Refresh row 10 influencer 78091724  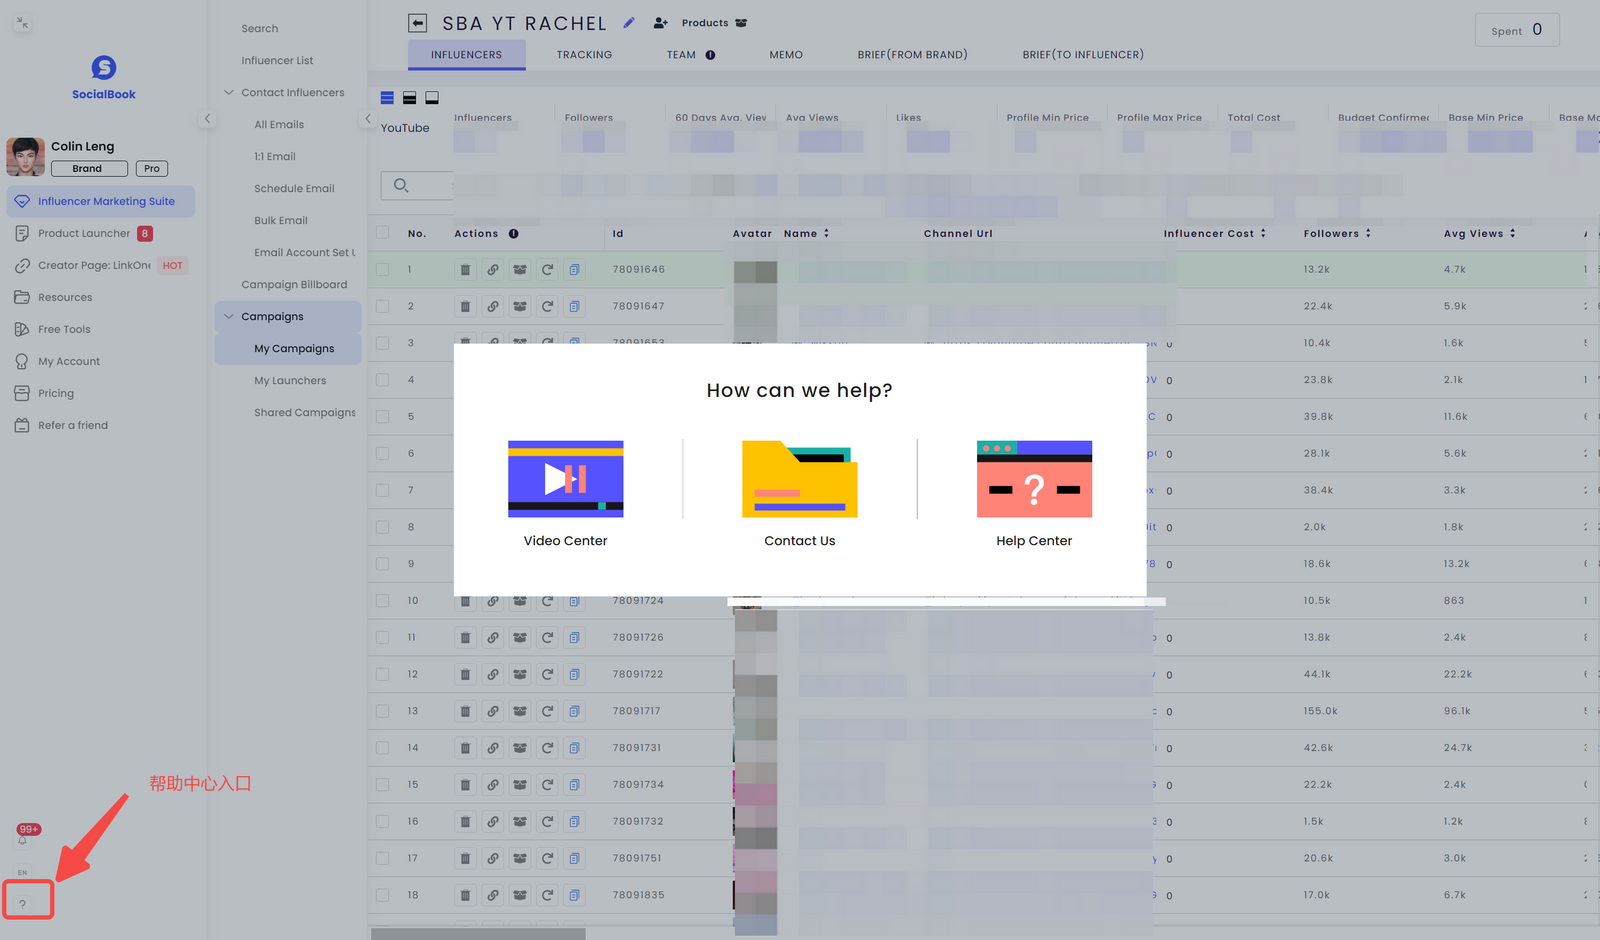[547, 601]
